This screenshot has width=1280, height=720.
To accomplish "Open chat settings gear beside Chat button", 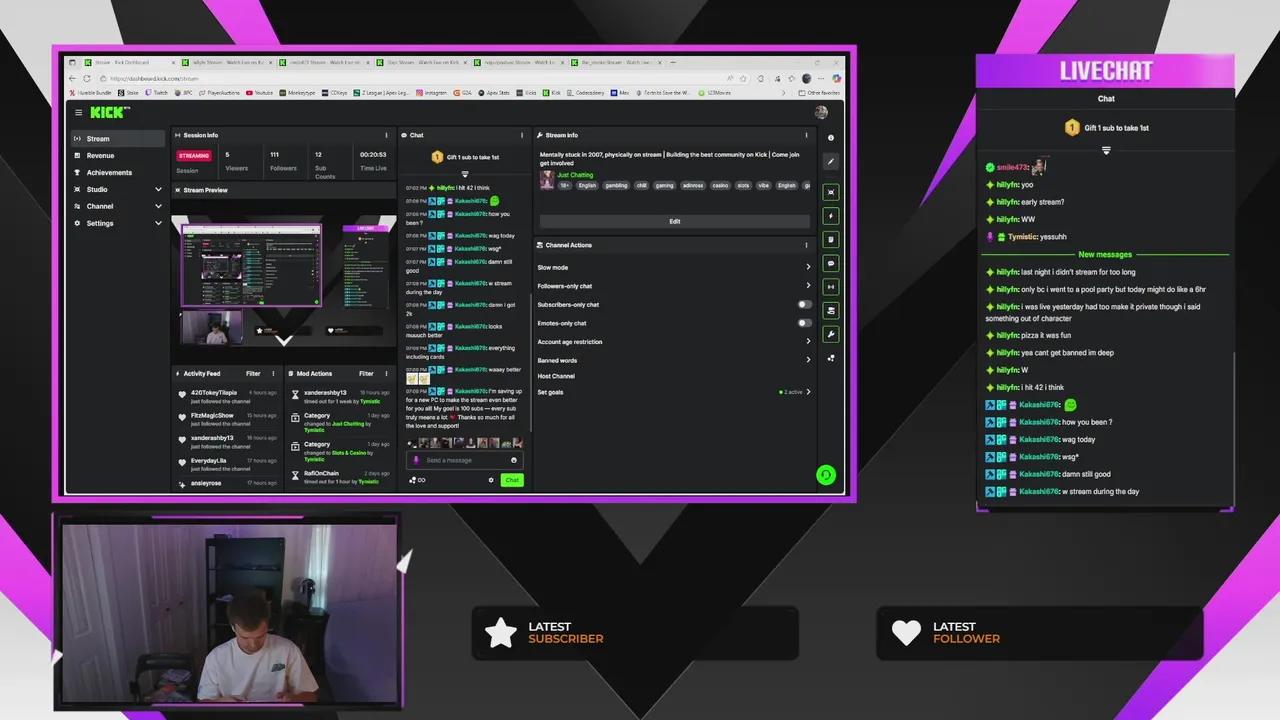I will coord(491,480).
